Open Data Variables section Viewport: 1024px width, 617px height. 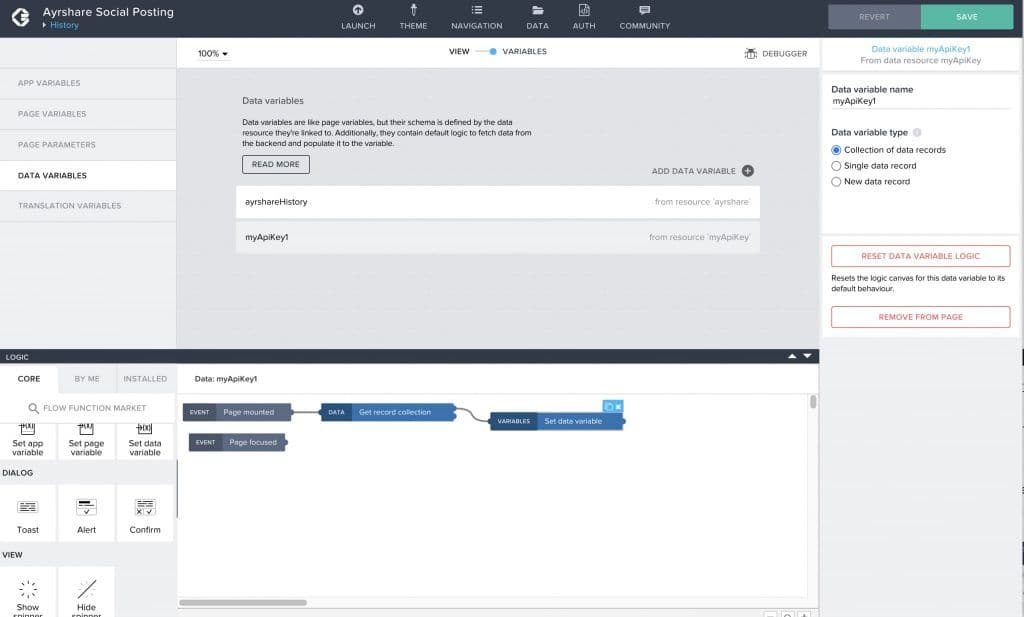(88, 175)
